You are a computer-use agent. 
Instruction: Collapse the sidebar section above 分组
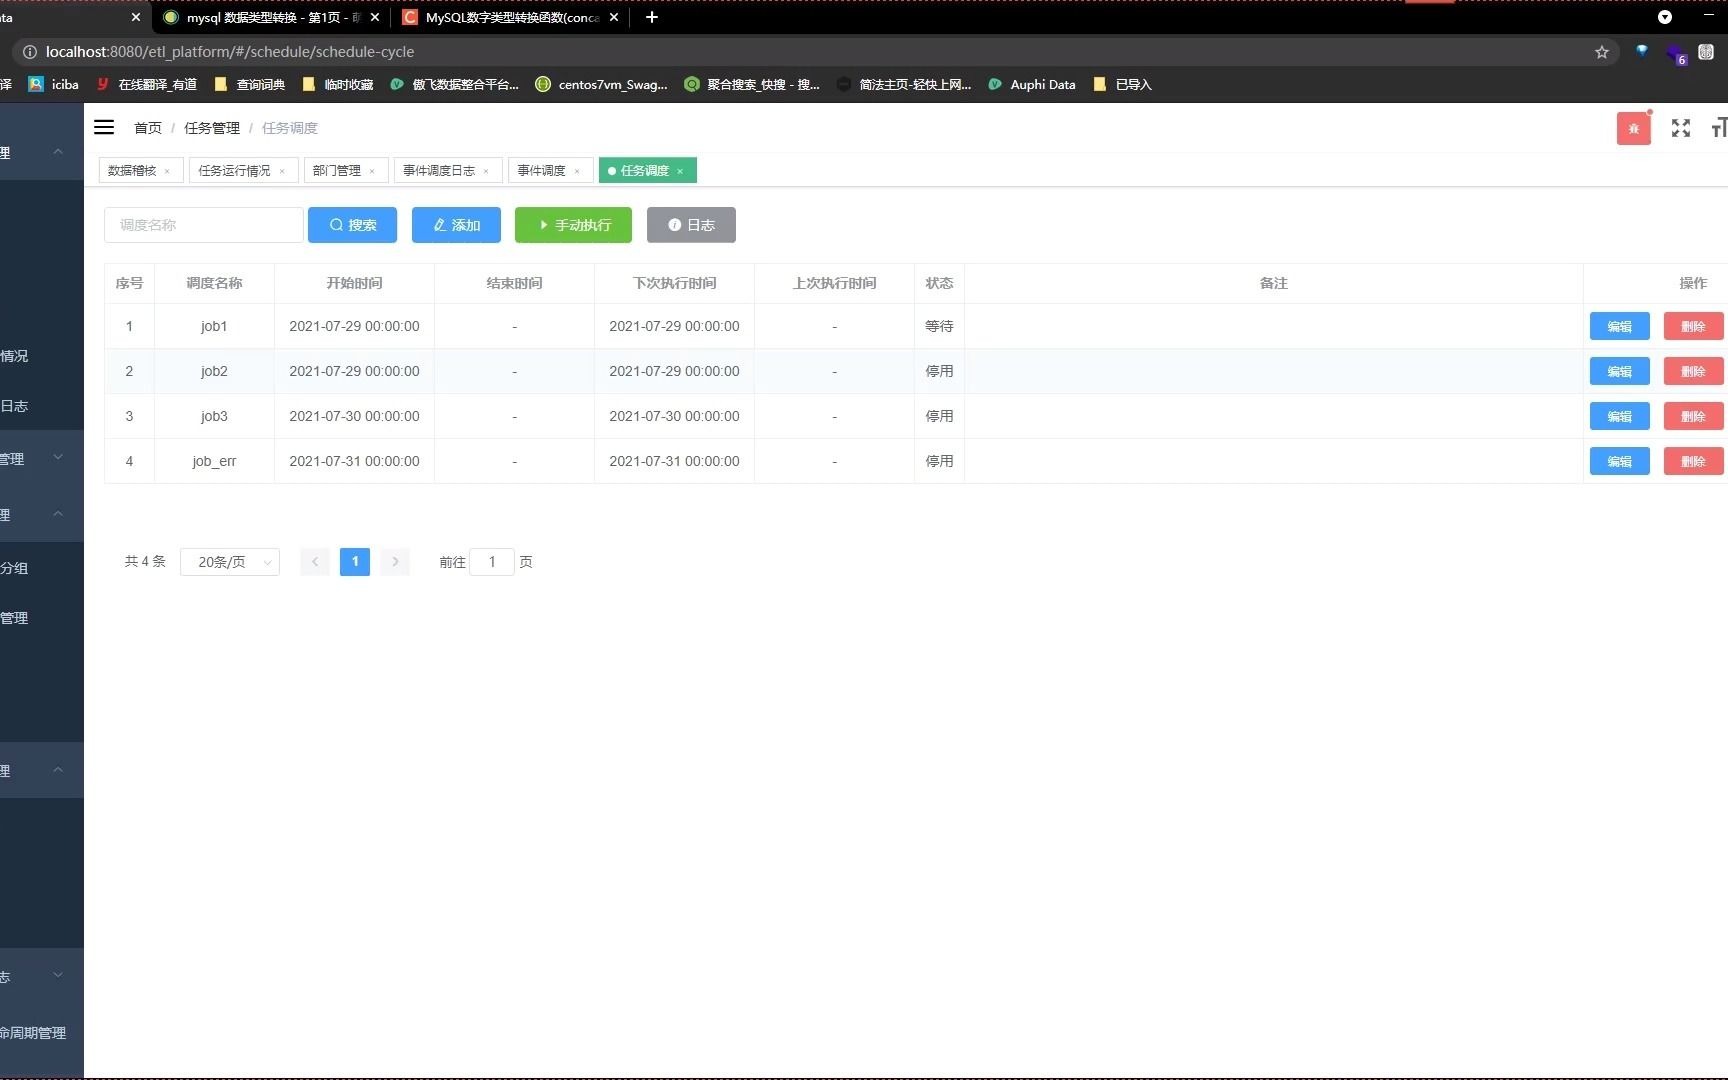(x=58, y=514)
